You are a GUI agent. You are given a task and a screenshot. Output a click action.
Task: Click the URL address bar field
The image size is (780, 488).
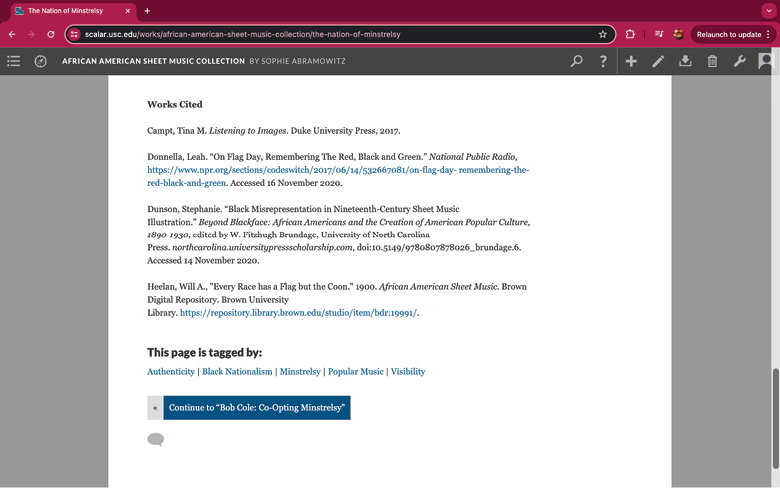(330, 34)
